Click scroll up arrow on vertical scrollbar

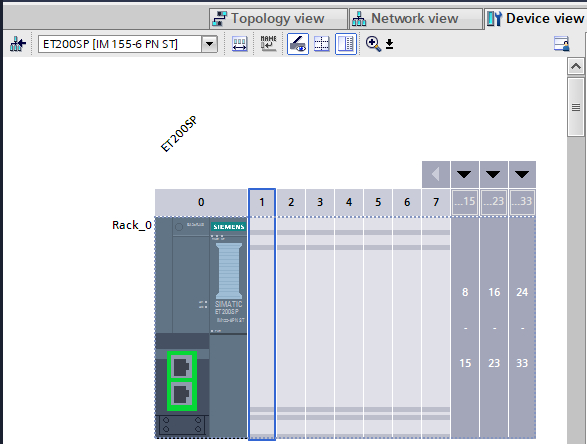576,67
